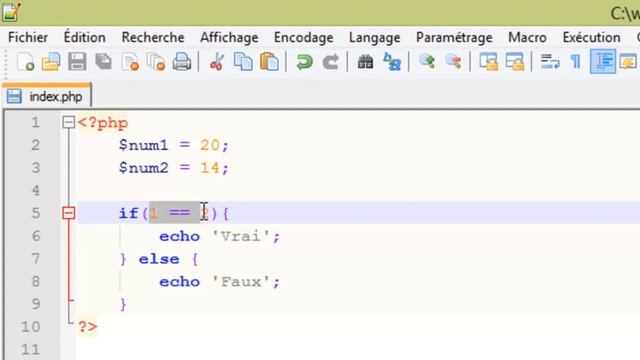Cut the selection with the scissors icon

pyautogui.click(x=217, y=62)
